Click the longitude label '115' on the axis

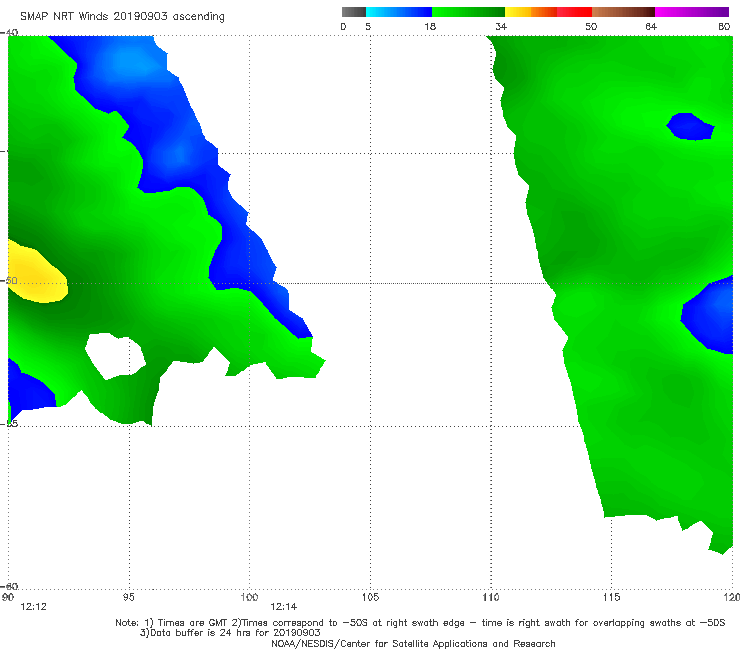click(x=612, y=597)
